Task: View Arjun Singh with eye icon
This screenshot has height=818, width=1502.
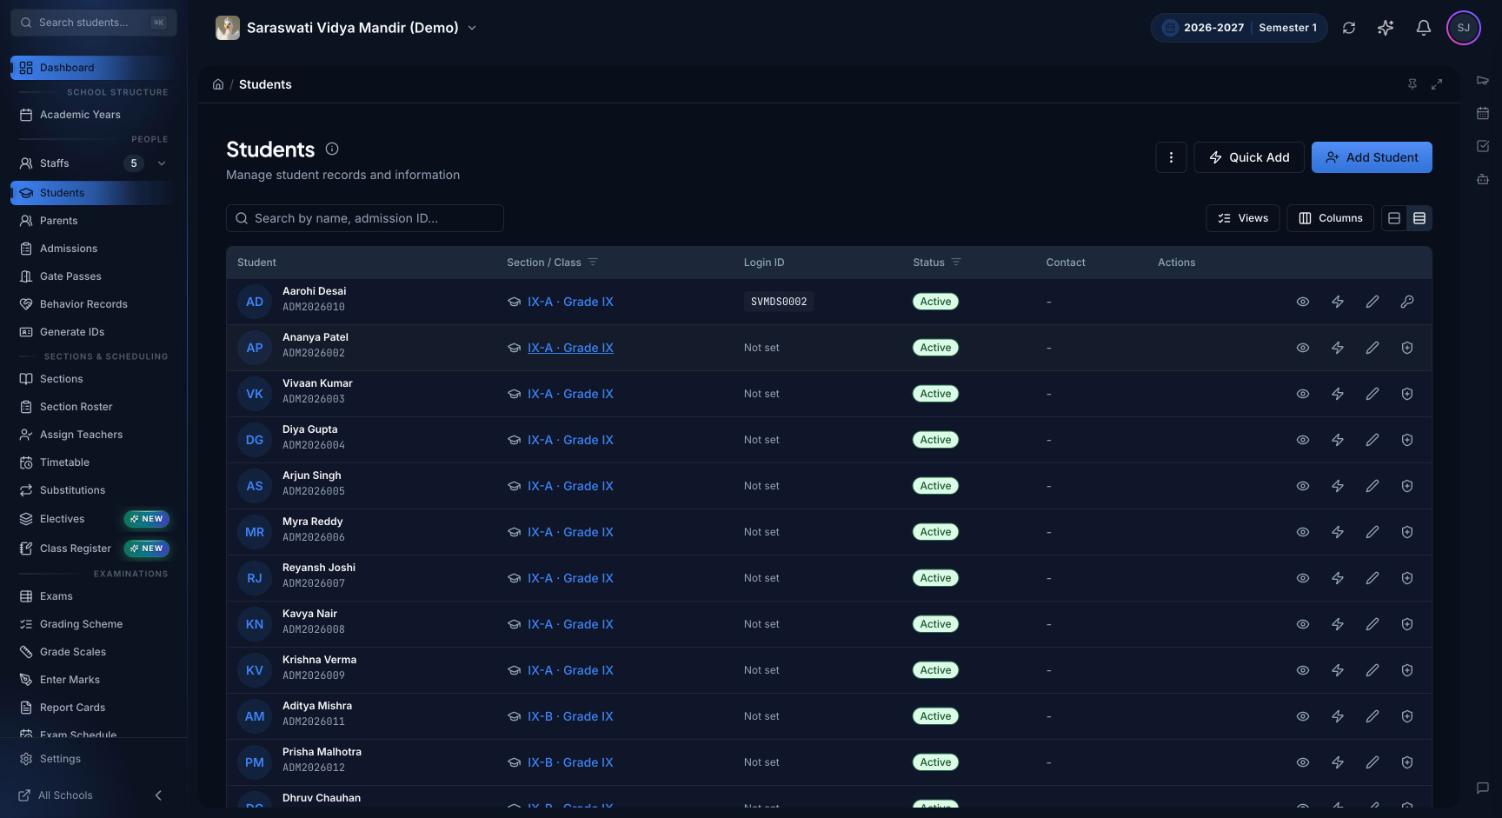Action: pyautogui.click(x=1303, y=486)
